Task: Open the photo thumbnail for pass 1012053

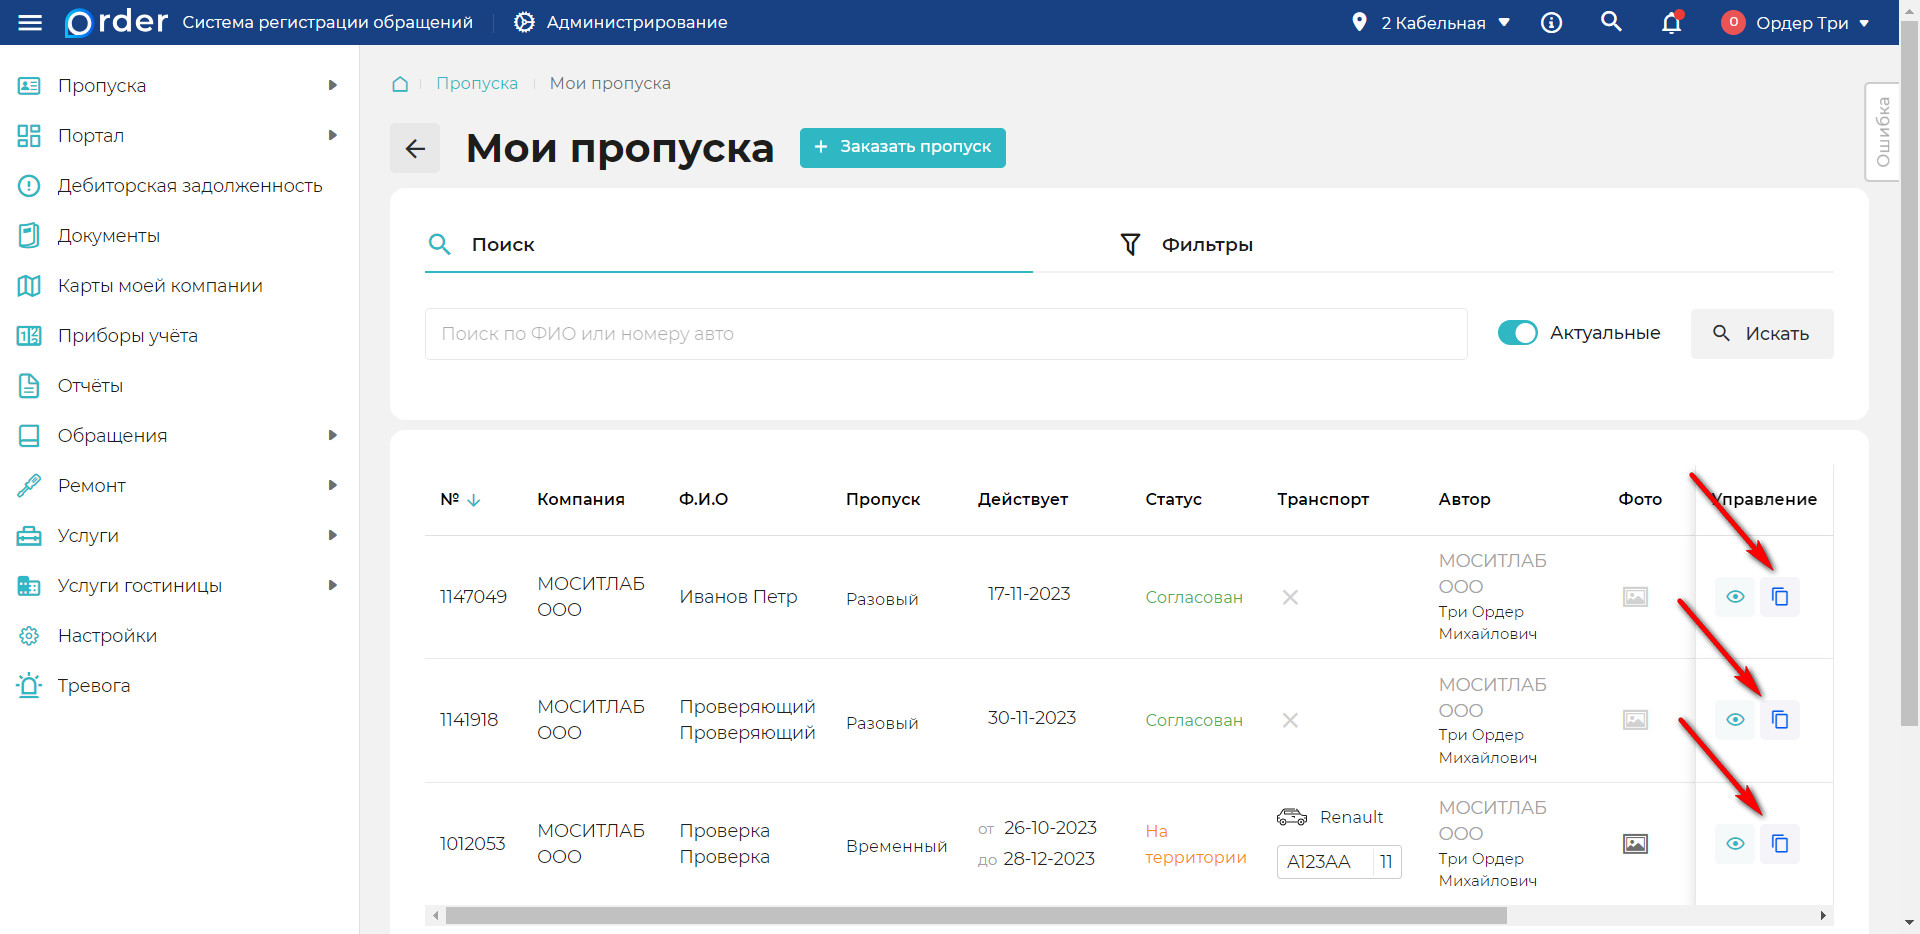Action: [x=1635, y=843]
